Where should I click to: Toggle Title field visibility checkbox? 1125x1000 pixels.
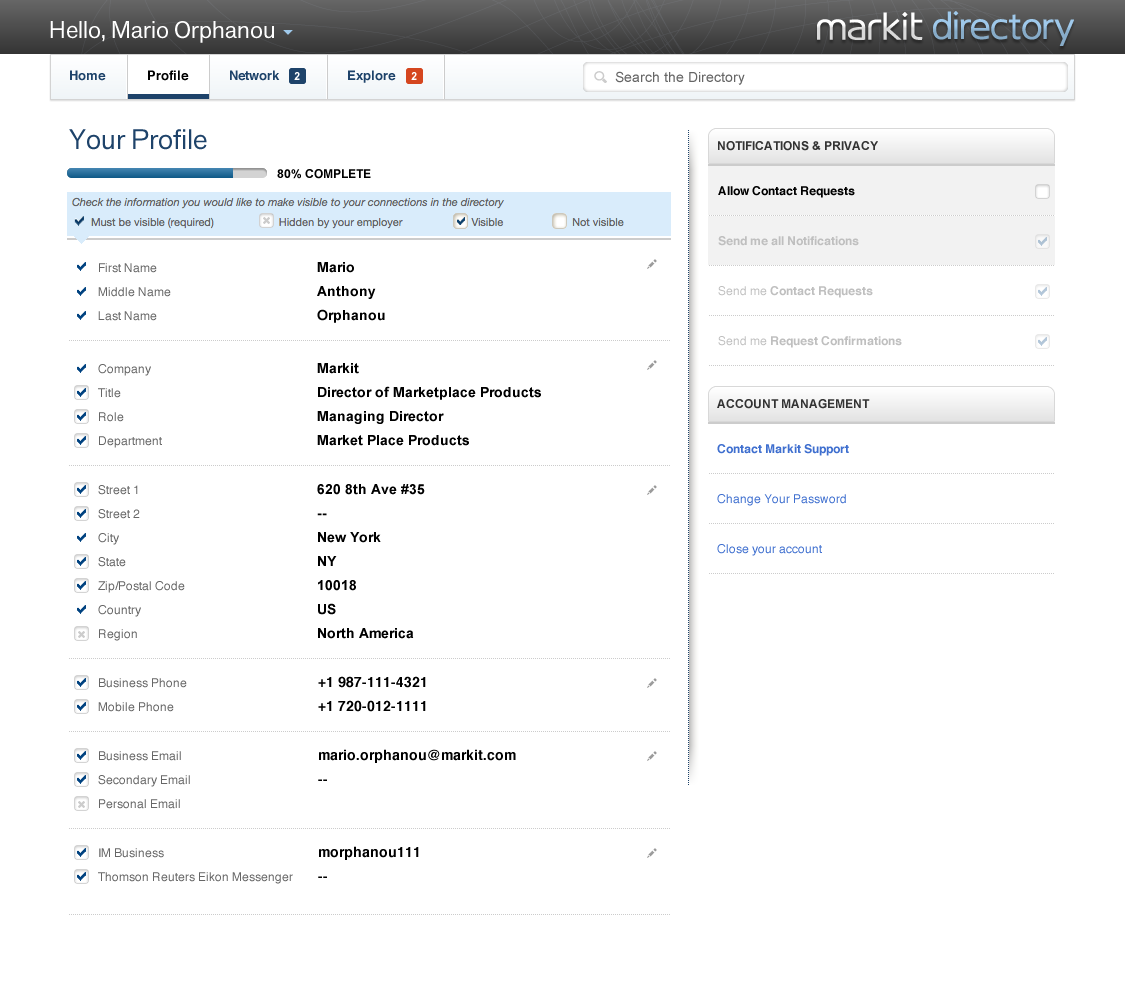[82, 393]
